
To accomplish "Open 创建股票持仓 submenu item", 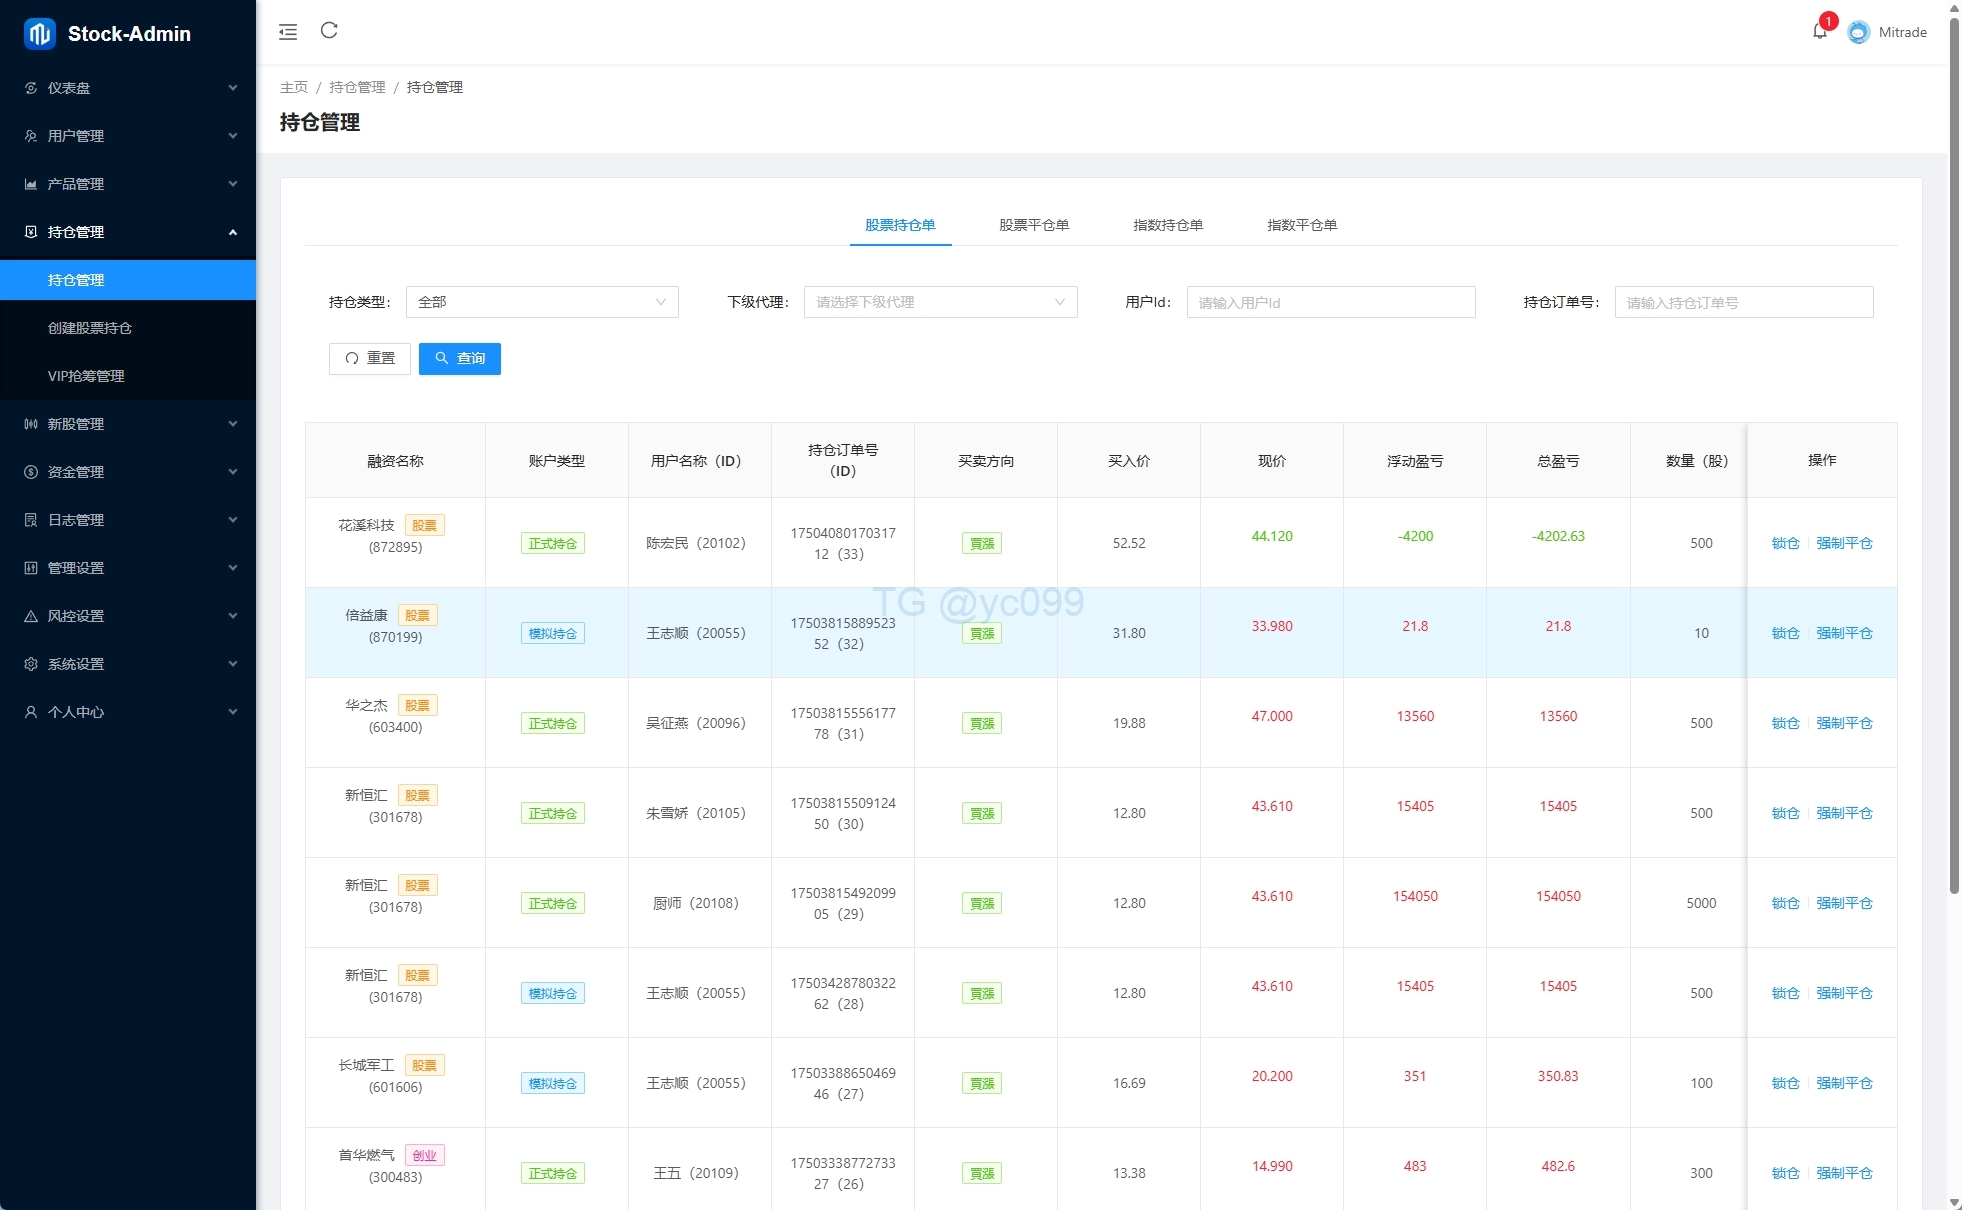I will tap(90, 328).
